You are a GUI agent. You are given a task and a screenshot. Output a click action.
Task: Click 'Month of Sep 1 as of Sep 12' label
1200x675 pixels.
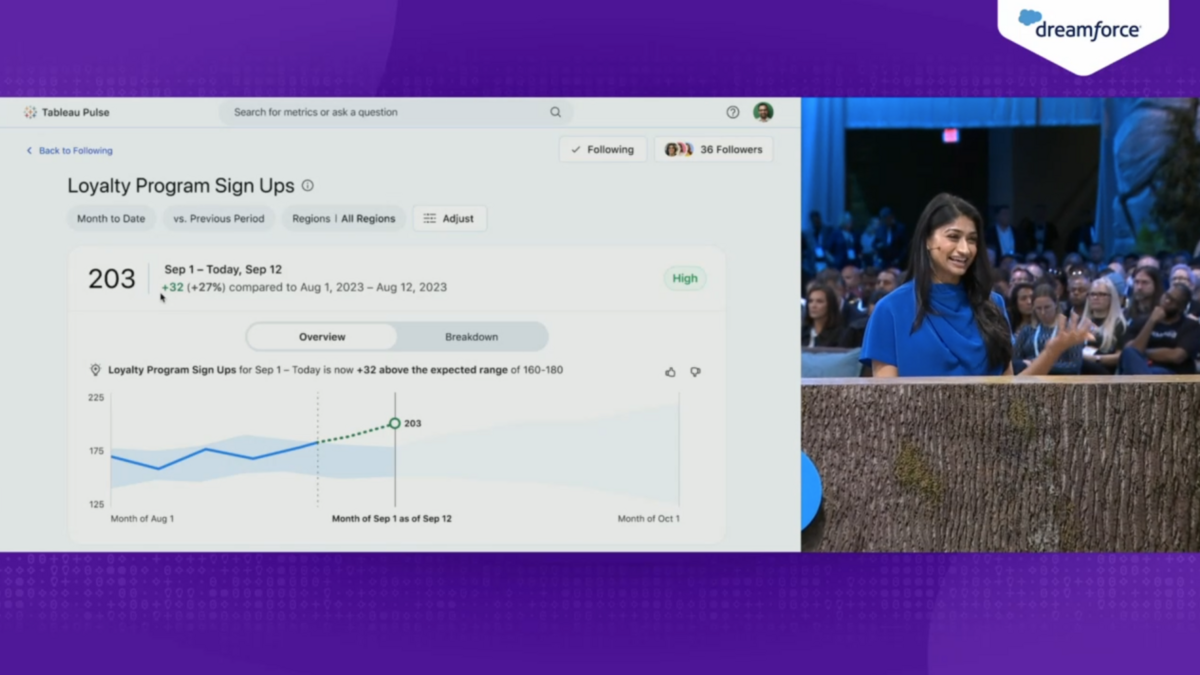pos(391,519)
